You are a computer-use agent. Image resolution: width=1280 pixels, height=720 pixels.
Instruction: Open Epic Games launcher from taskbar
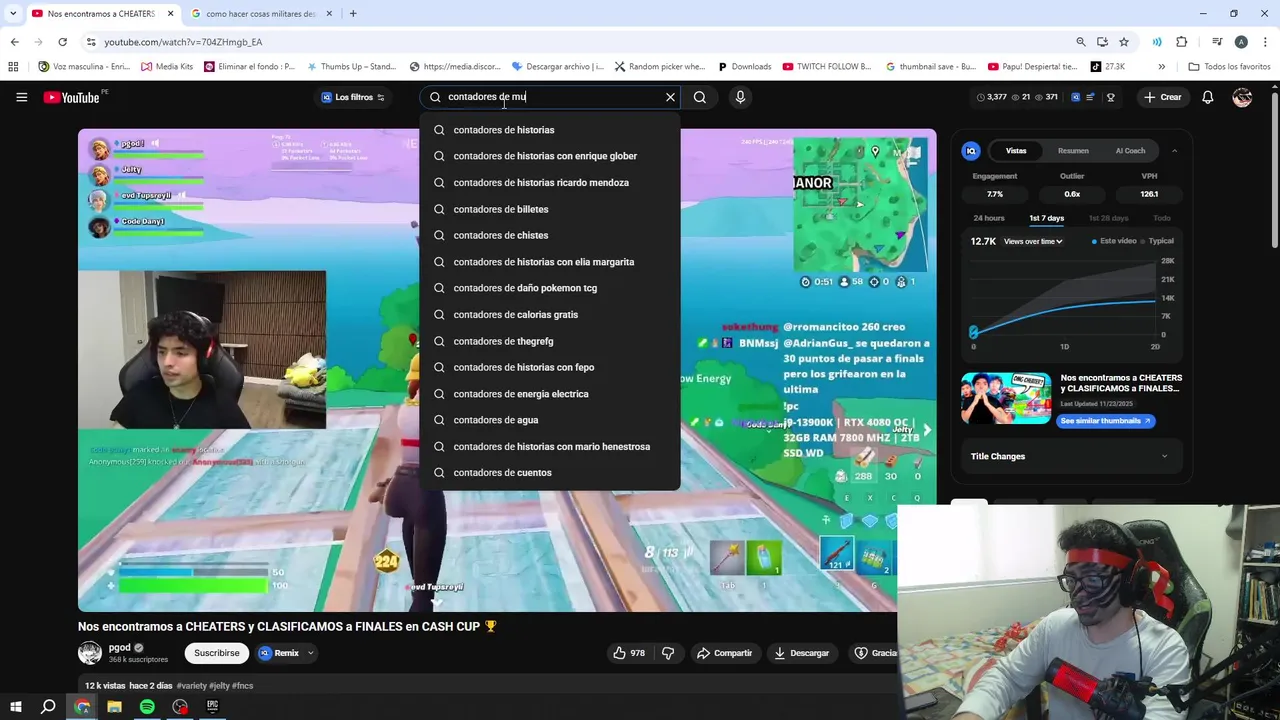212,706
